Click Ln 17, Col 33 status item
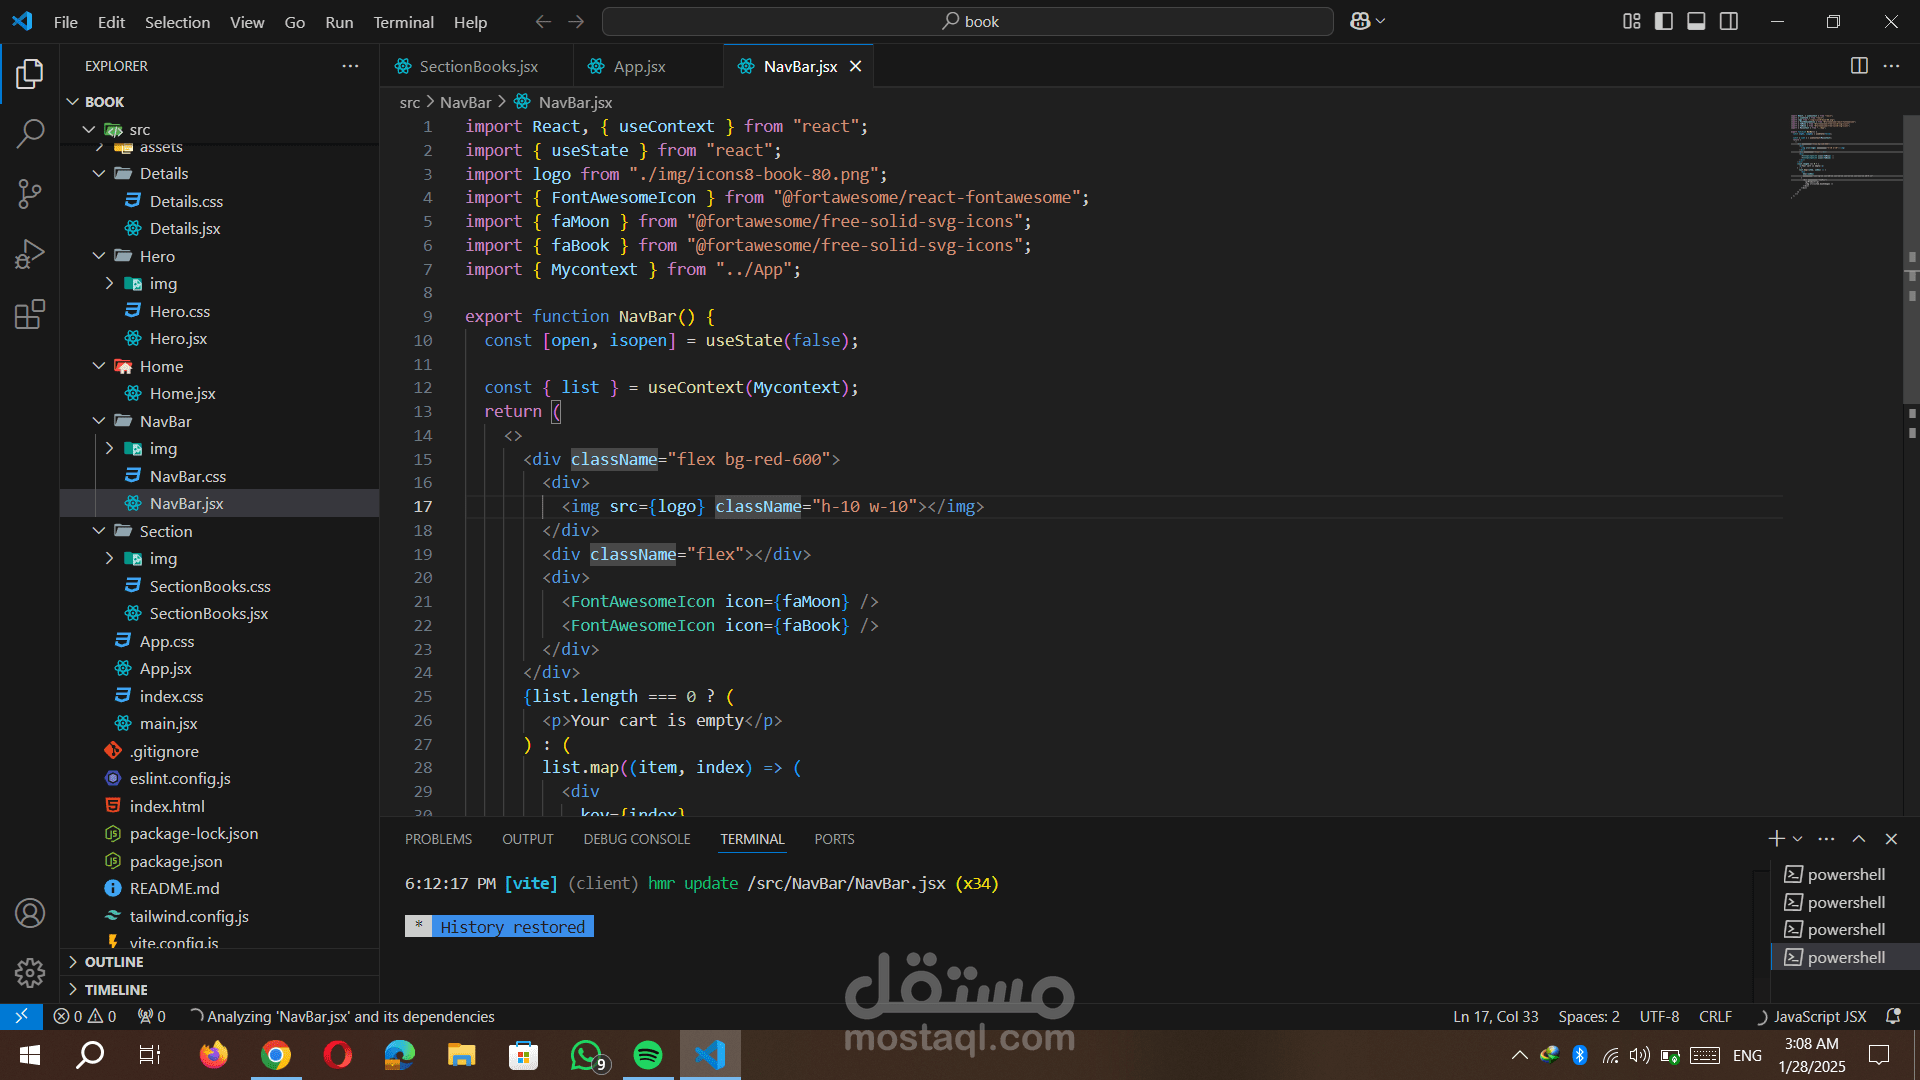 (1495, 1016)
